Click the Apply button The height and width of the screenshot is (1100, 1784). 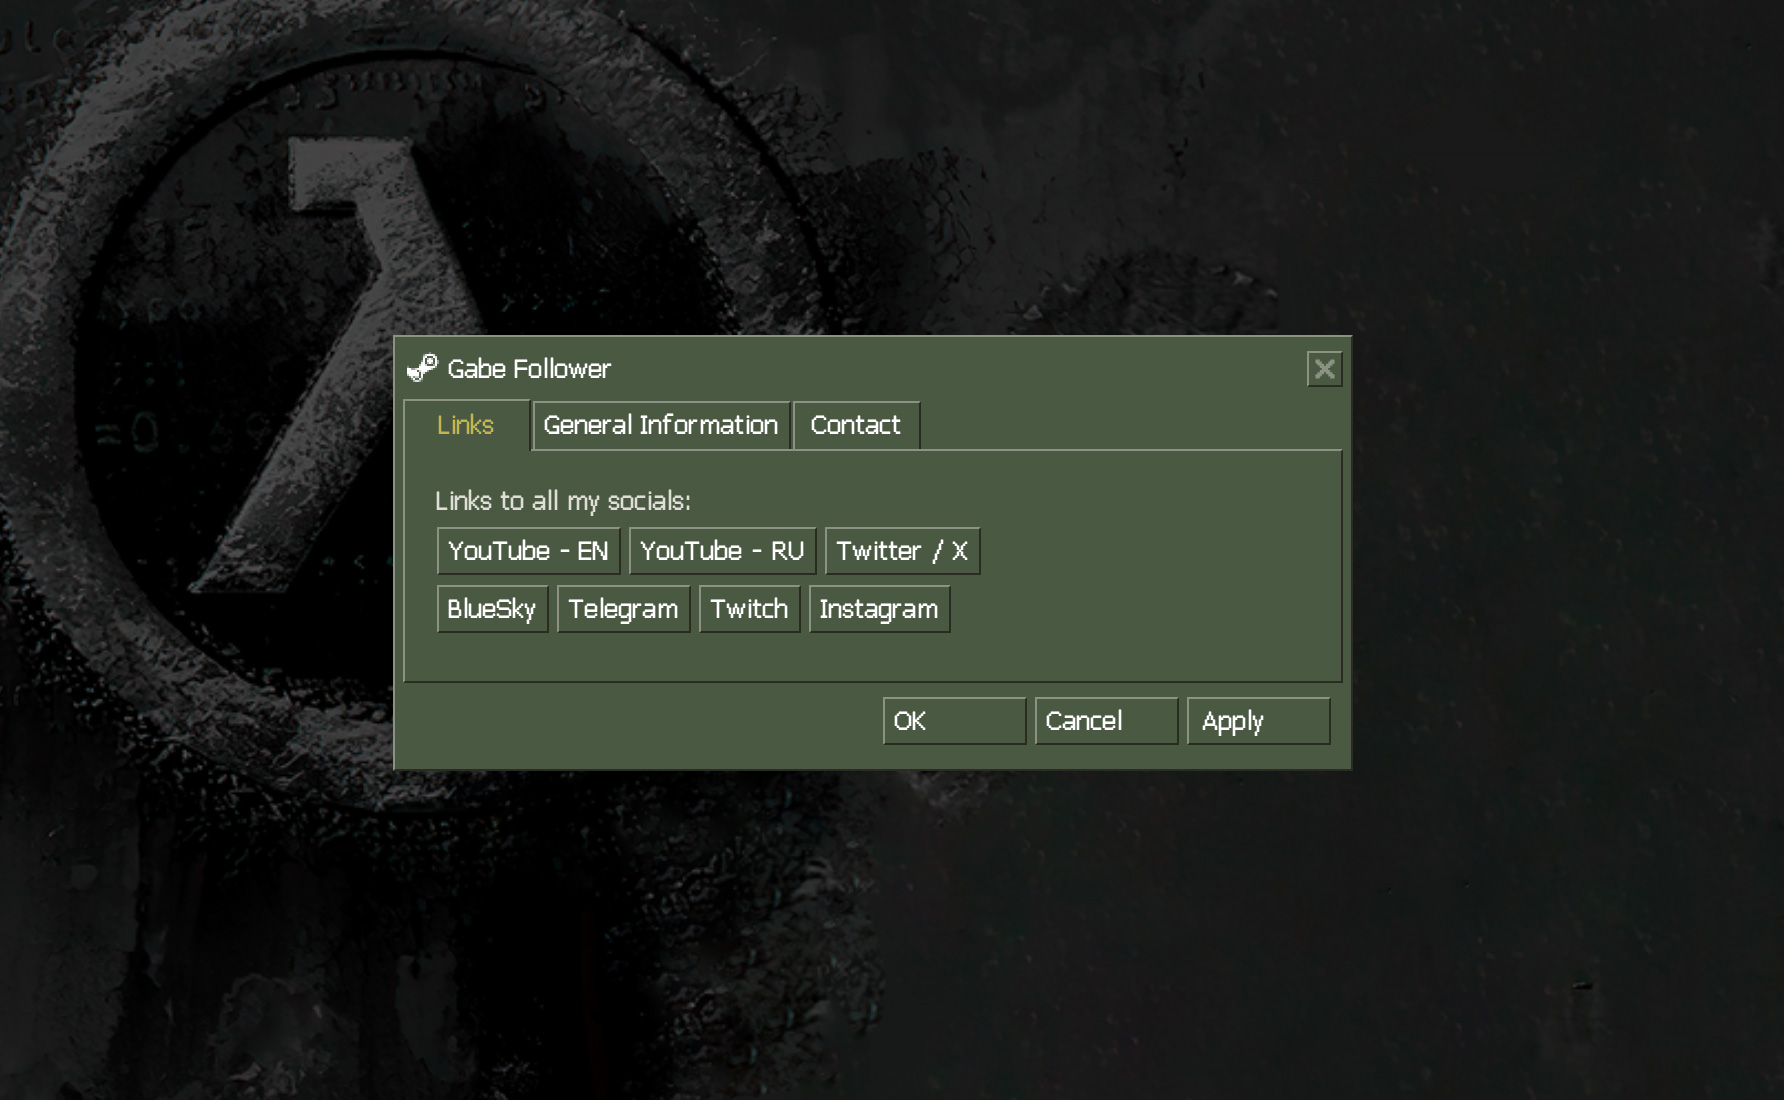(x=1258, y=721)
